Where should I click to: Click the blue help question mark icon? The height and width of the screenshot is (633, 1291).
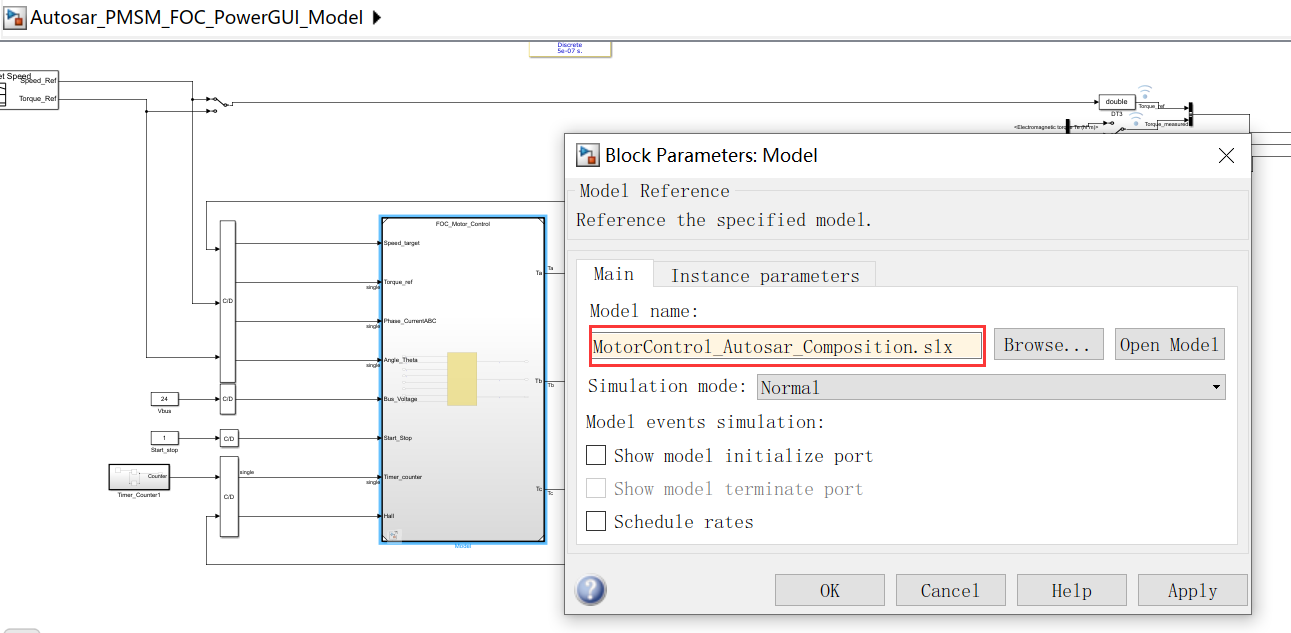pyautogui.click(x=590, y=590)
